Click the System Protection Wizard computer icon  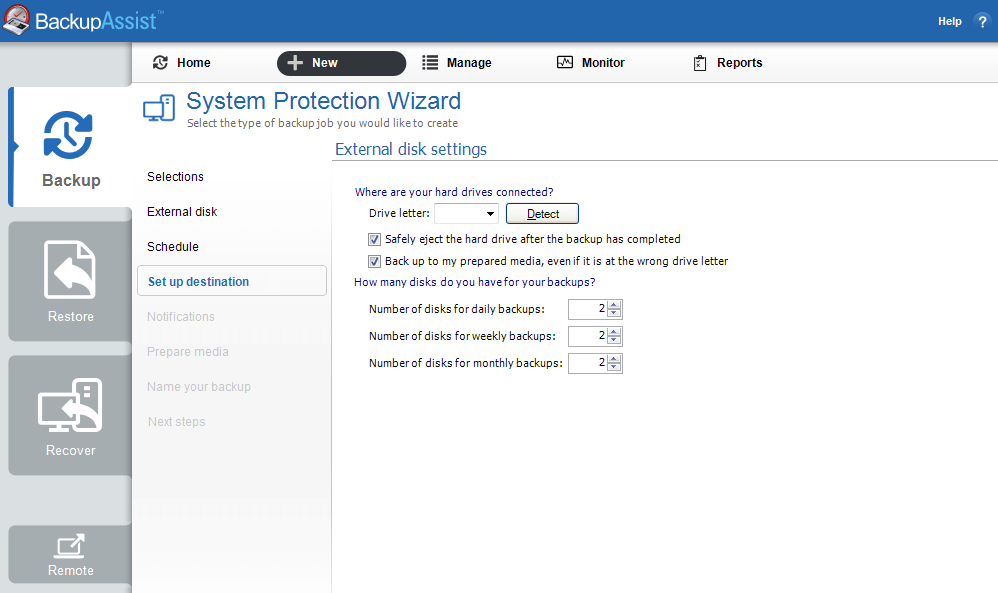click(159, 109)
